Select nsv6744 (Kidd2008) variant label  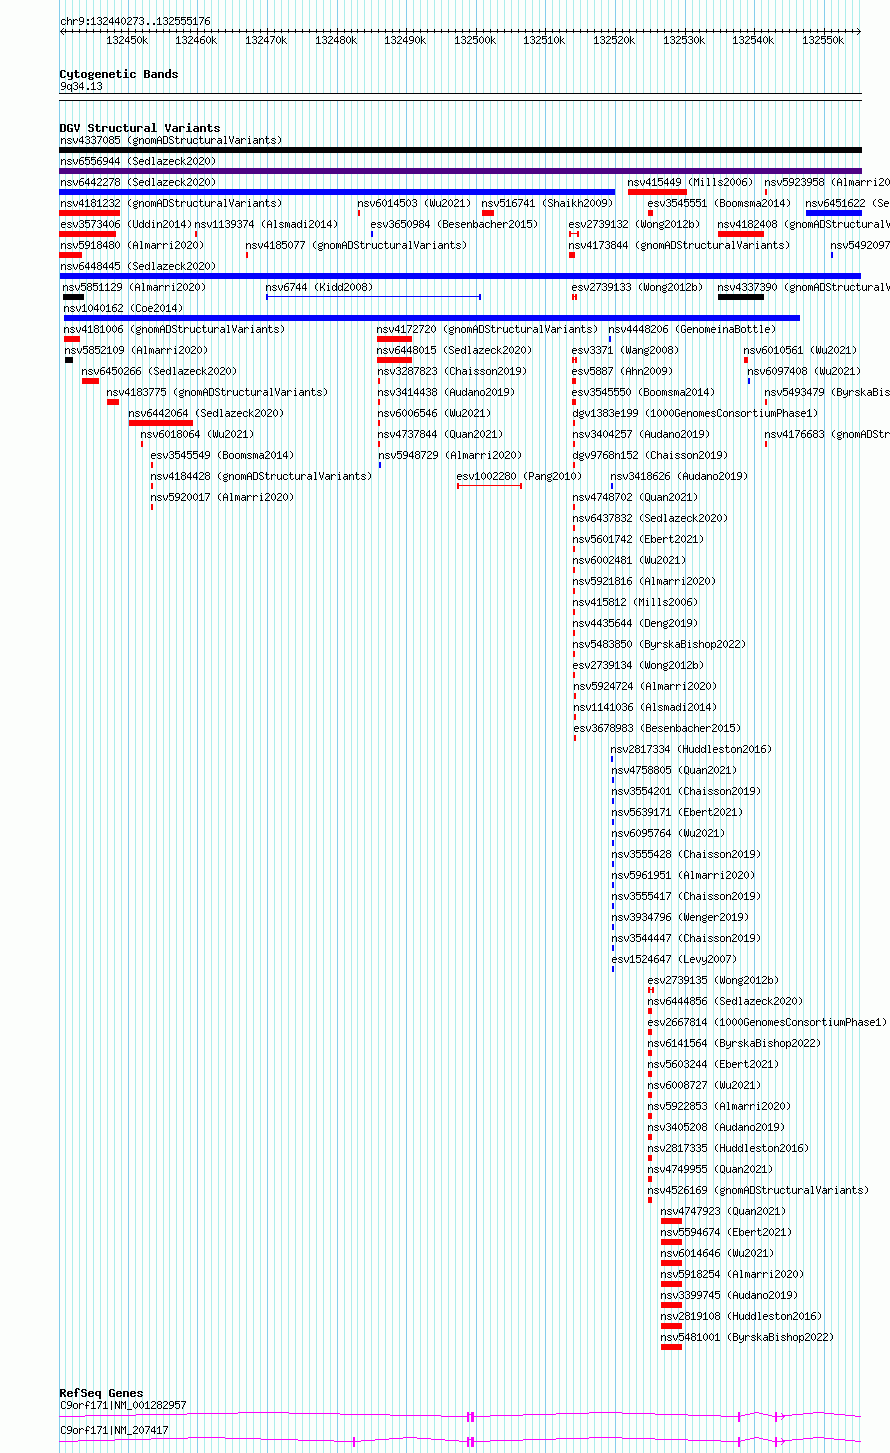(319, 287)
